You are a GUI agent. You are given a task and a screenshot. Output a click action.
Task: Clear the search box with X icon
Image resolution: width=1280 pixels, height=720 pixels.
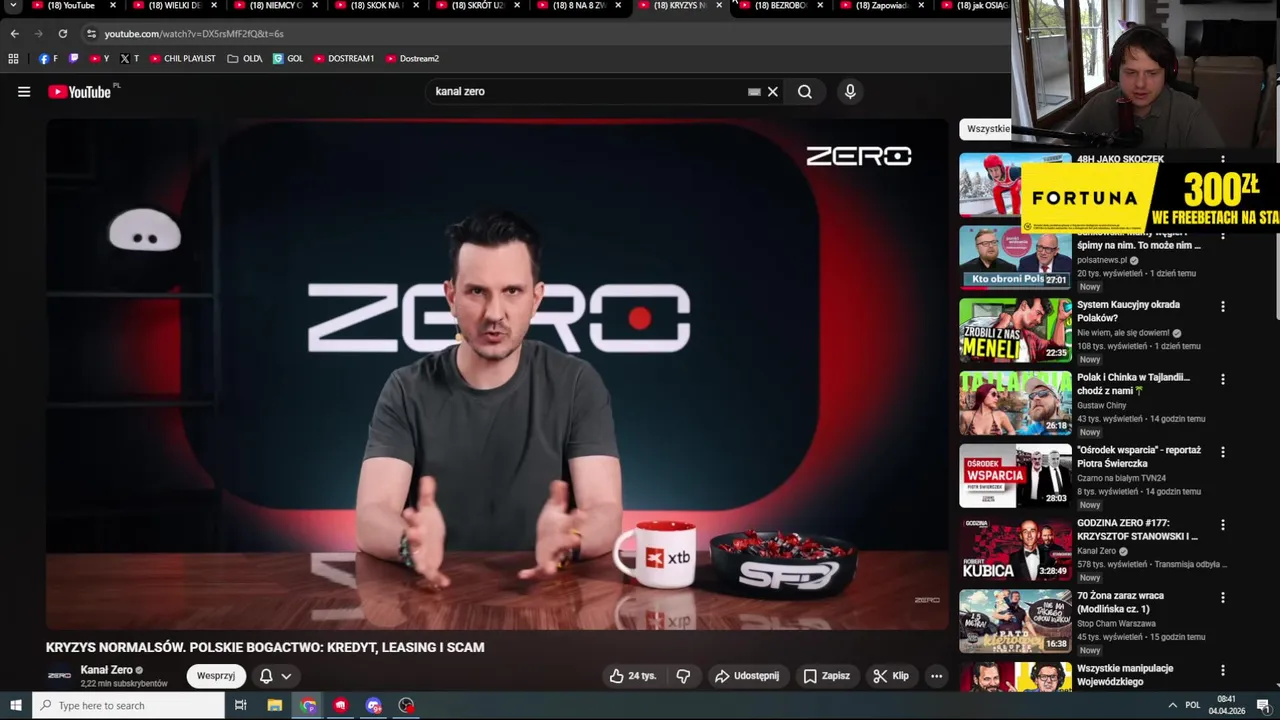click(772, 92)
